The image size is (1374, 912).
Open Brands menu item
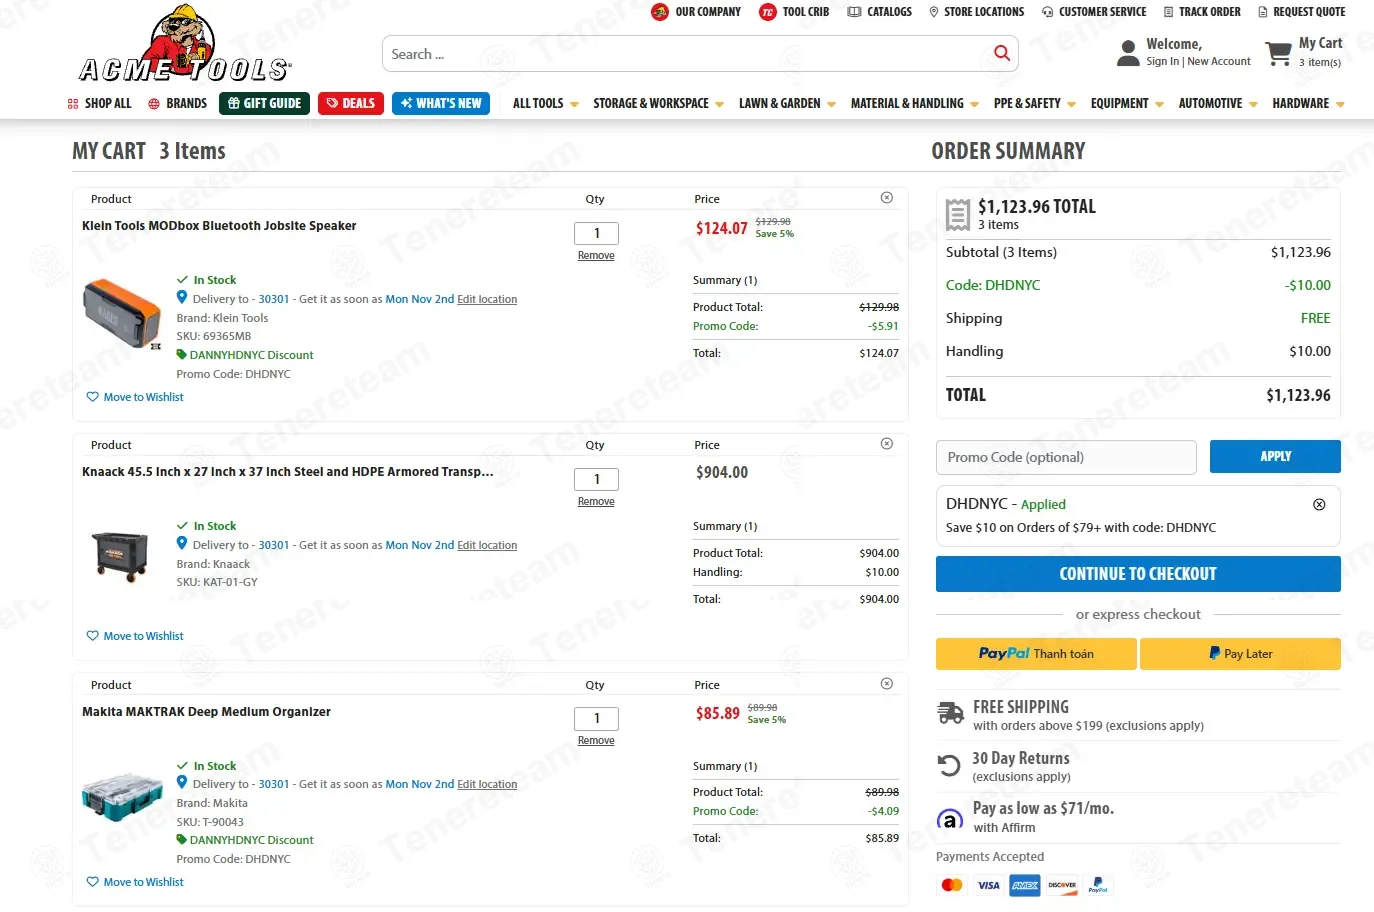click(177, 103)
